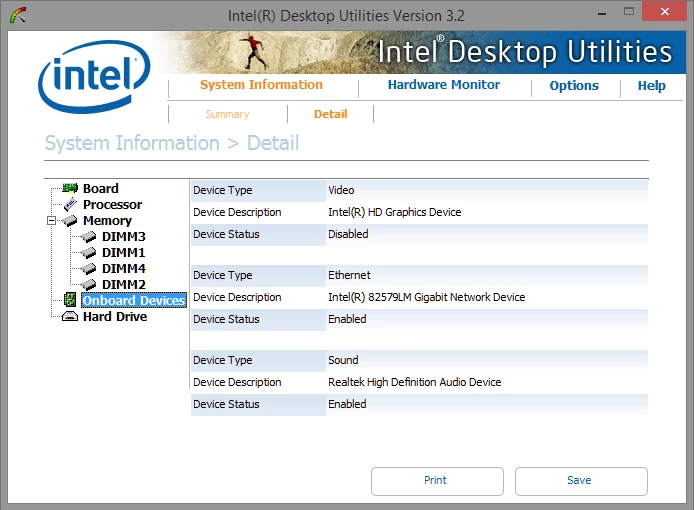Image resolution: width=694 pixels, height=510 pixels.
Task: Switch to the Summary sub-tab
Action: click(x=227, y=114)
